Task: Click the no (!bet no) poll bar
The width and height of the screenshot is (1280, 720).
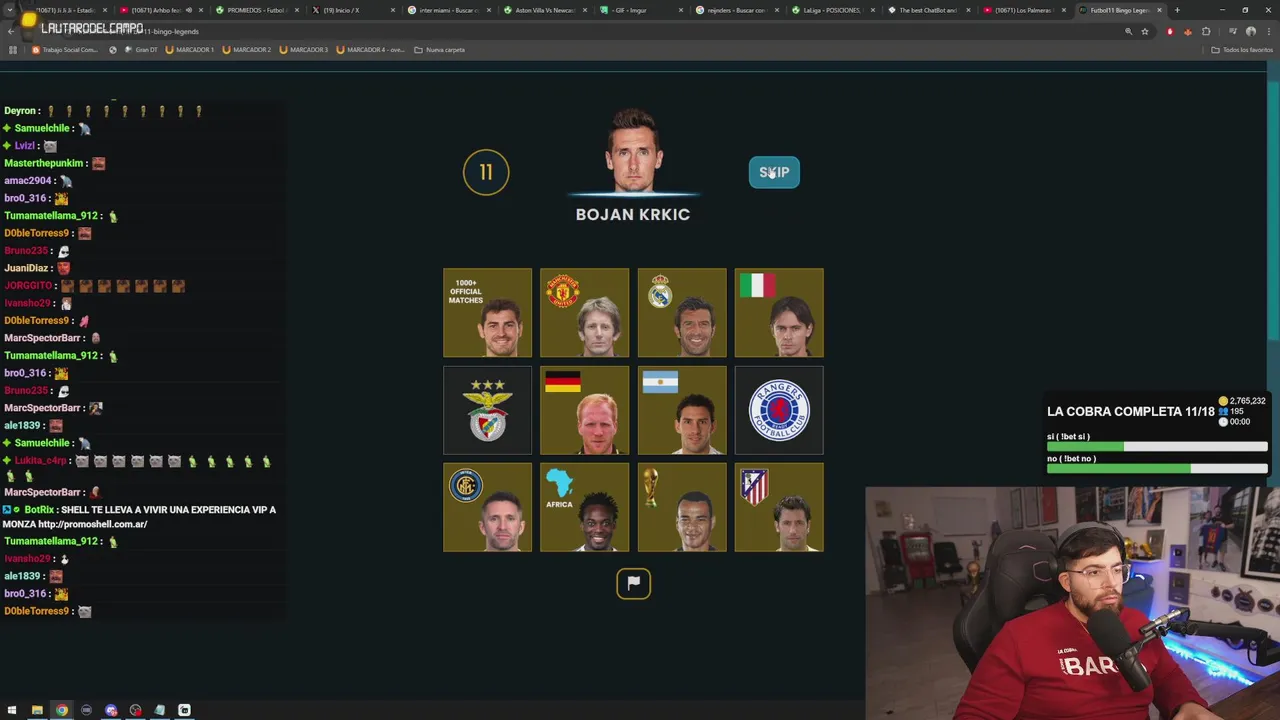Action: point(1157,469)
